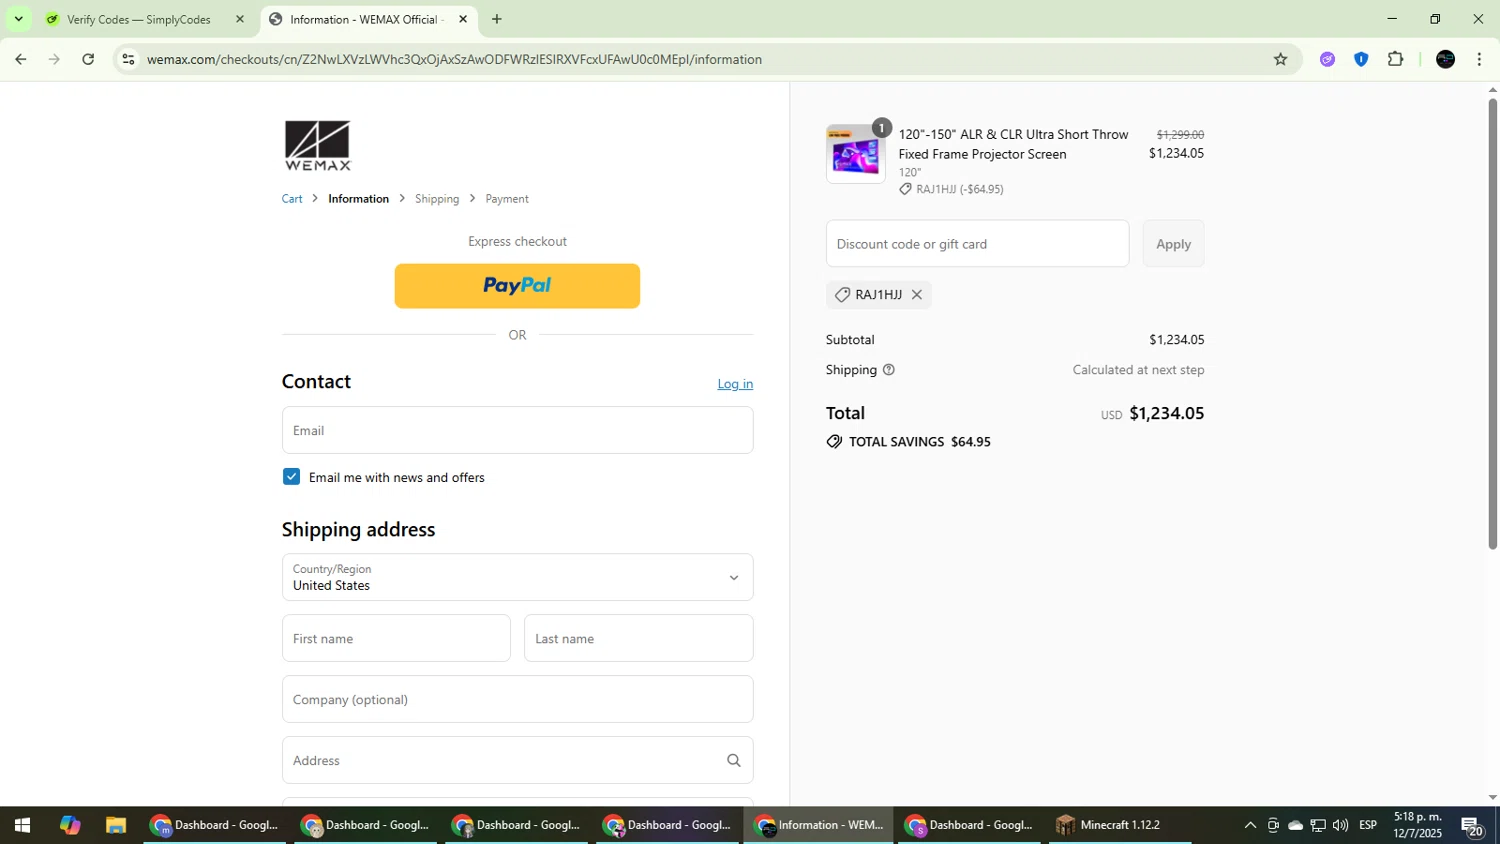Click the browser address bar URL
The height and width of the screenshot is (844, 1500).
455,59
